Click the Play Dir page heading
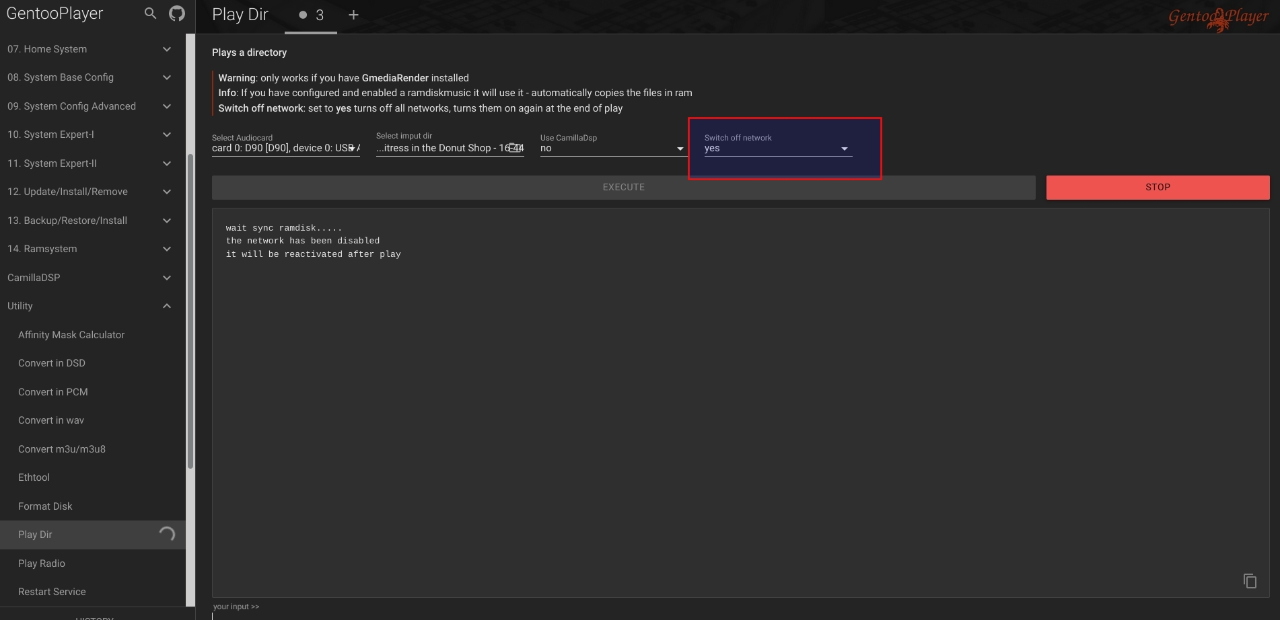Image resolution: width=1280 pixels, height=620 pixels. (240, 15)
